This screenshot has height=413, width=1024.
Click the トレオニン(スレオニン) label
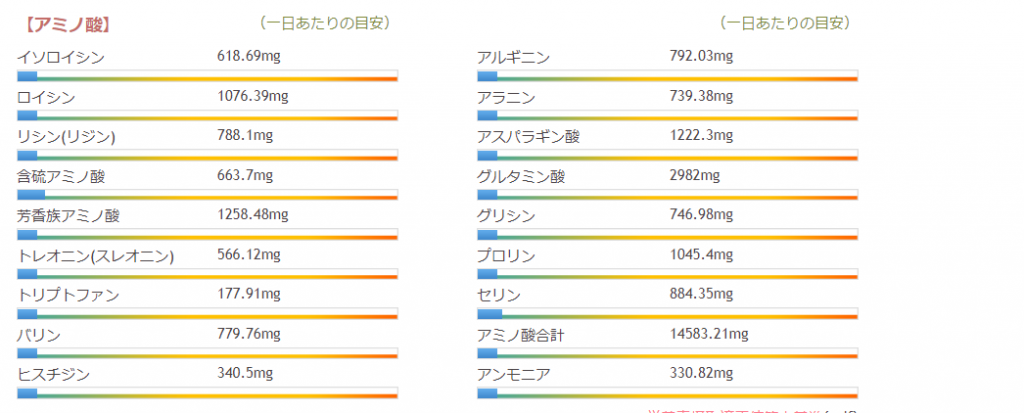(96, 255)
